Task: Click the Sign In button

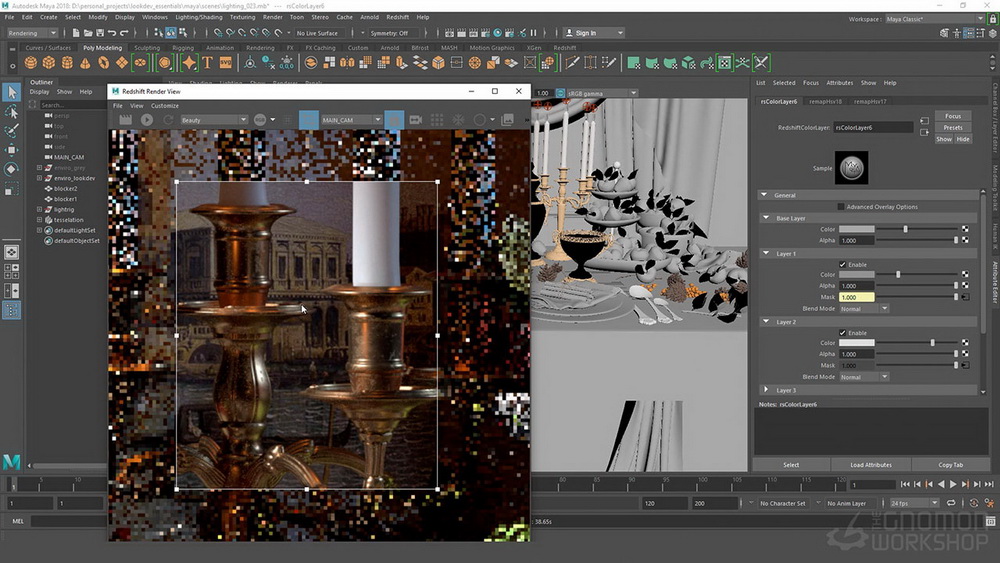Action: click(593, 33)
